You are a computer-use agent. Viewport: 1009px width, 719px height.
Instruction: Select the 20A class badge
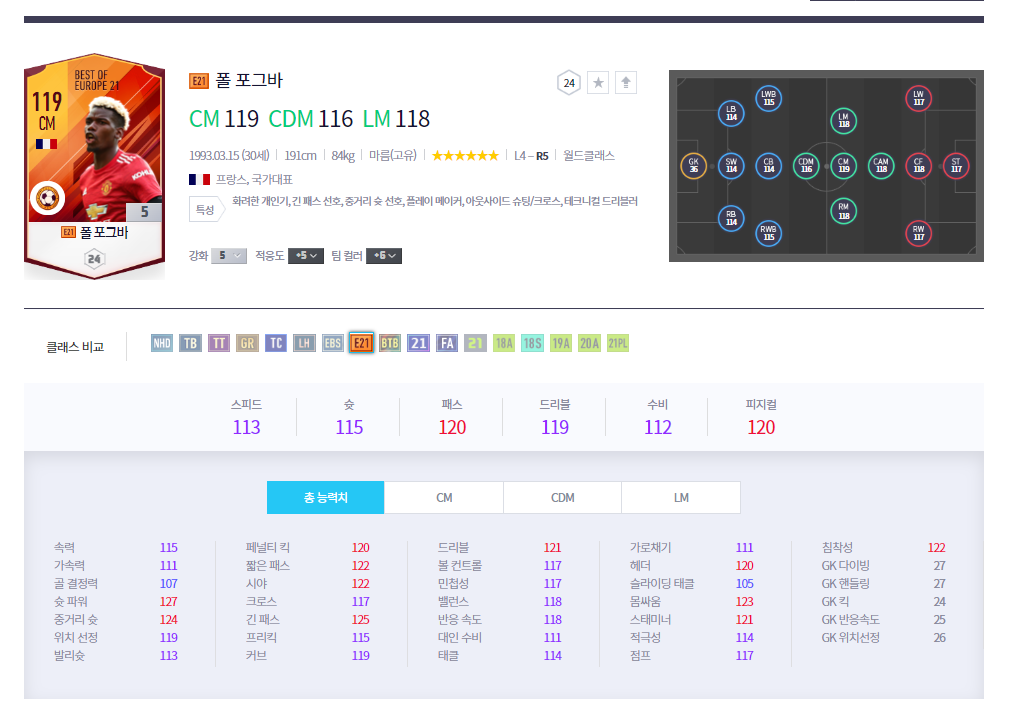point(589,343)
